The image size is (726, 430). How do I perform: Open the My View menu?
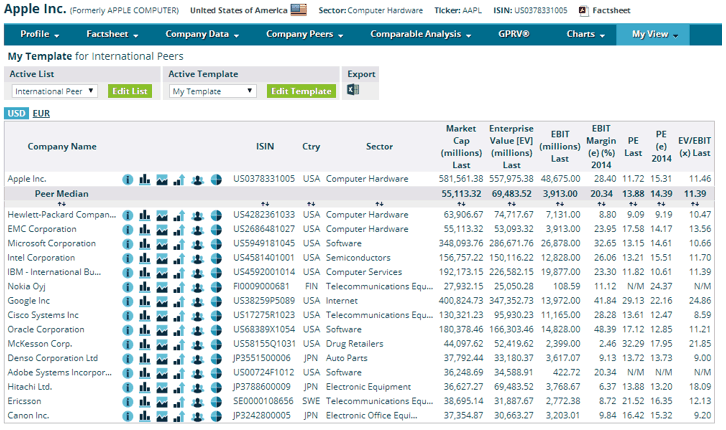[655, 34]
